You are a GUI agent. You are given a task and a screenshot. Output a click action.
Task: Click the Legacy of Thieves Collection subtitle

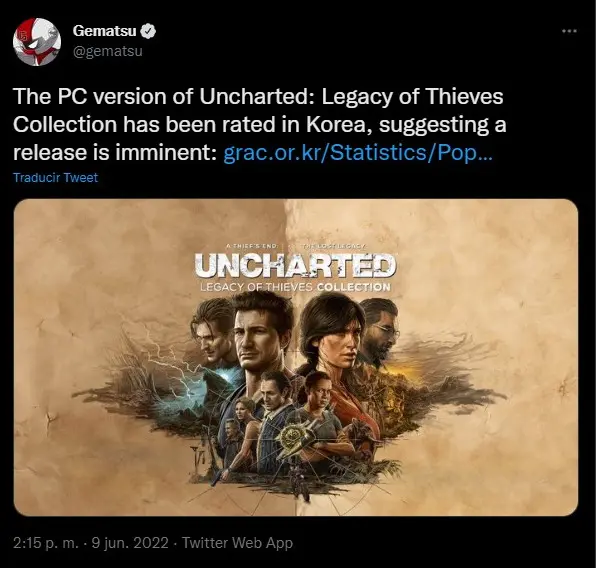(295, 287)
